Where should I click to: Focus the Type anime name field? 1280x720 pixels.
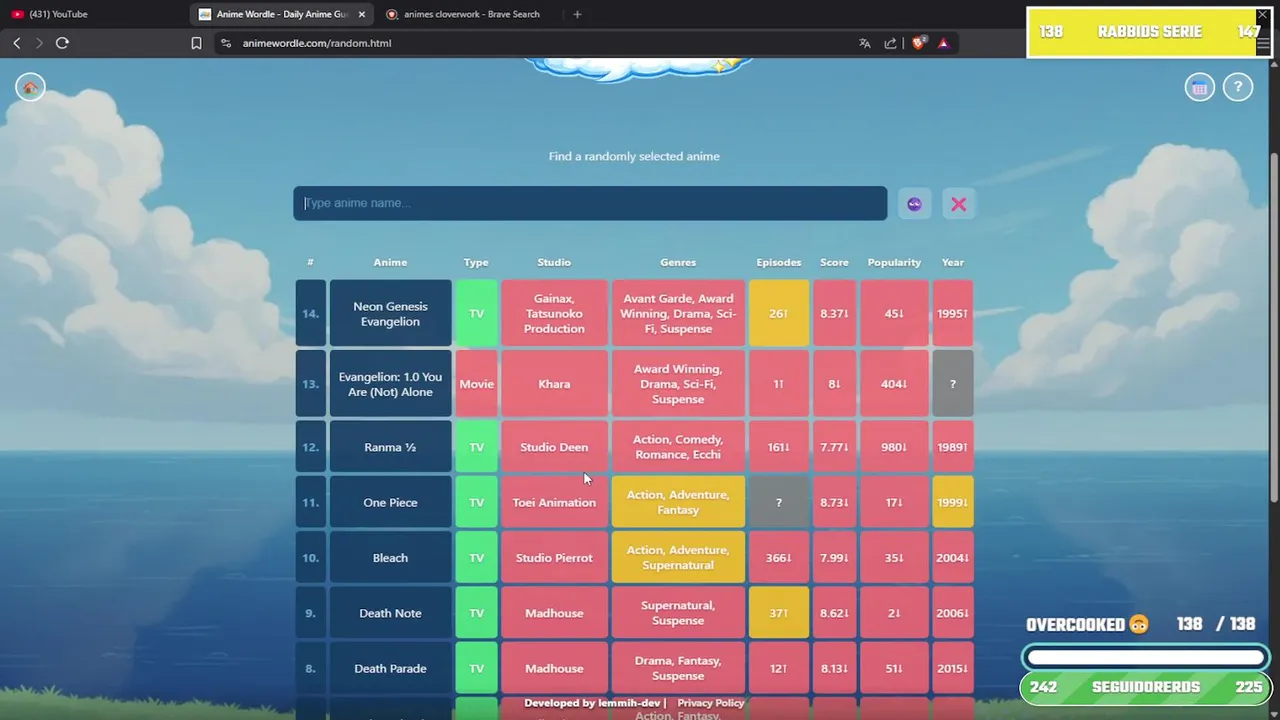[x=590, y=203]
